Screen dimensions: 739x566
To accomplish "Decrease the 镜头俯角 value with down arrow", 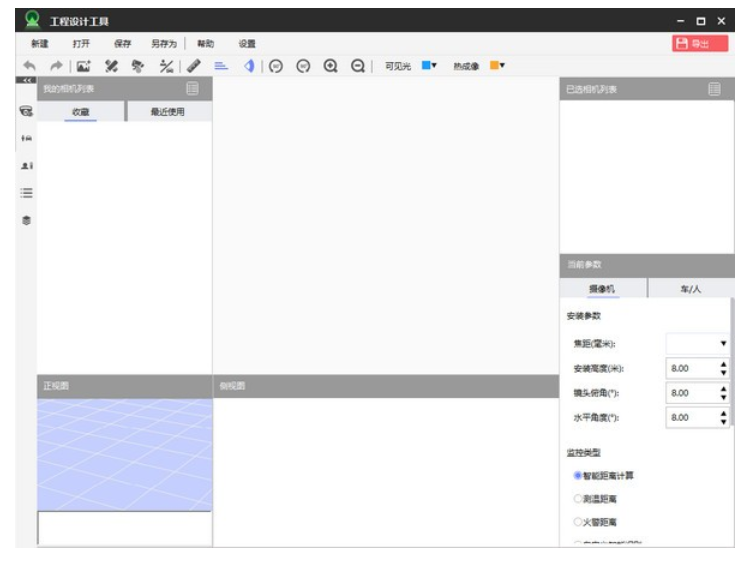I will [723, 397].
